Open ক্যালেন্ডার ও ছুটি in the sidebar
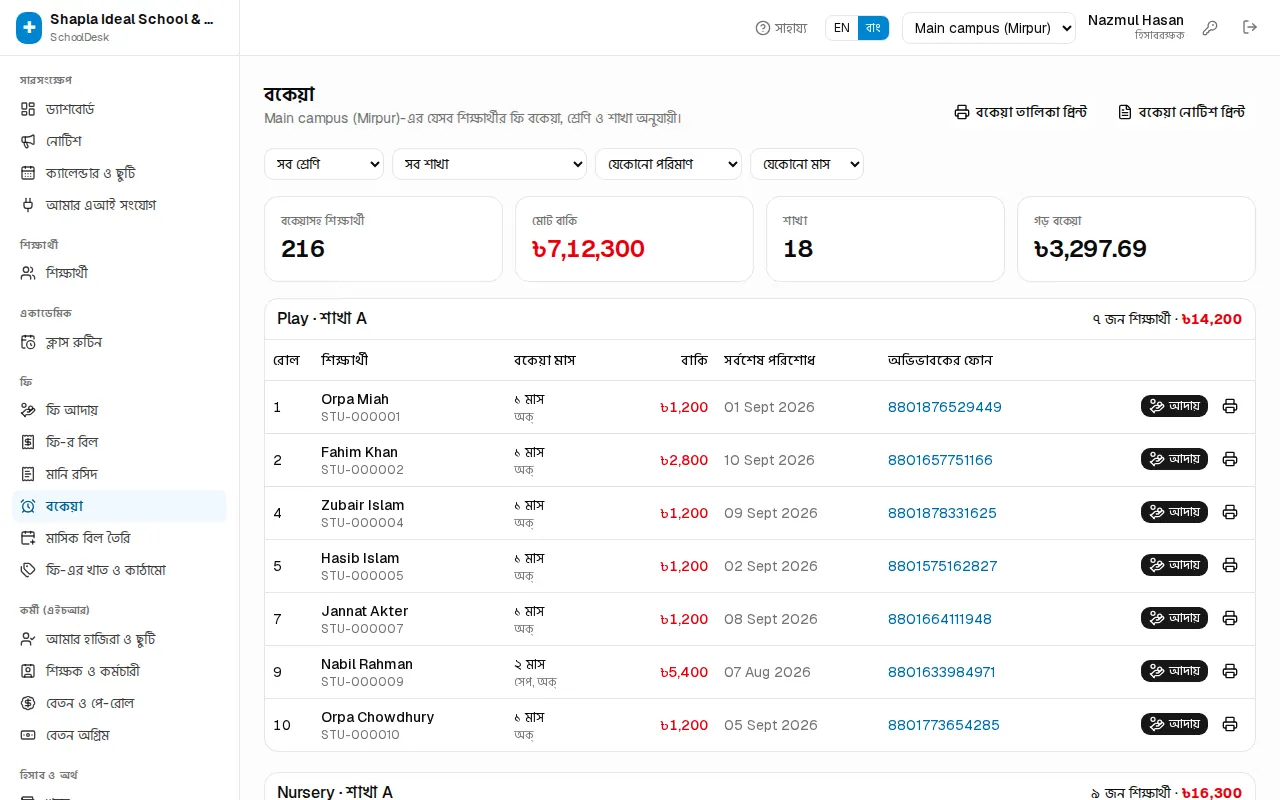The width and height of the screenshot is (1280, 800). coord(119,173)
